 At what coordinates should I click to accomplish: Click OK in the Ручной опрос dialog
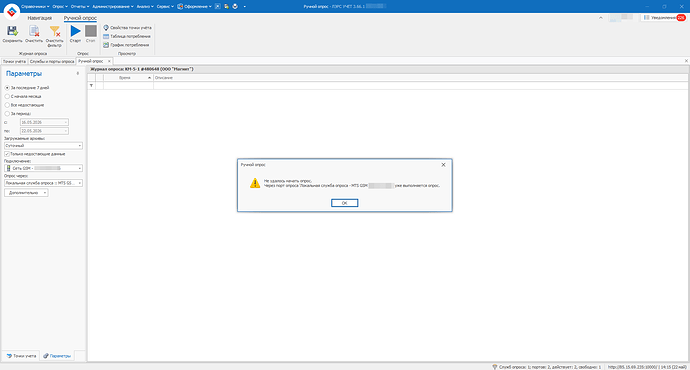point(345,203)
